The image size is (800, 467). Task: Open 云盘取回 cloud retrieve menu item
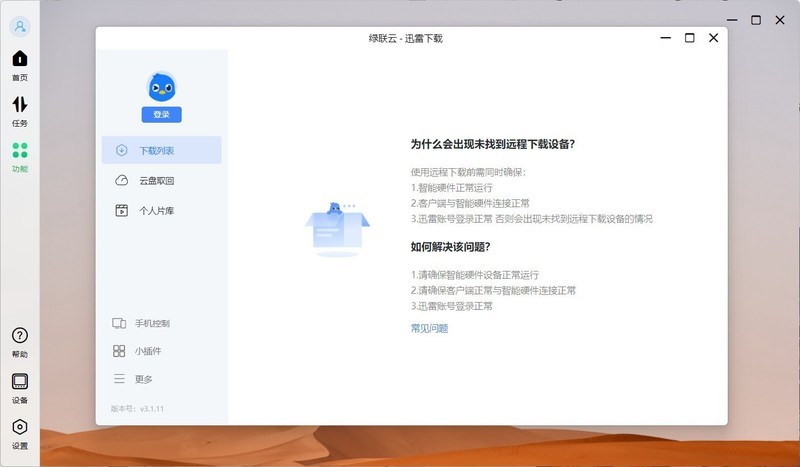[162, 180]
